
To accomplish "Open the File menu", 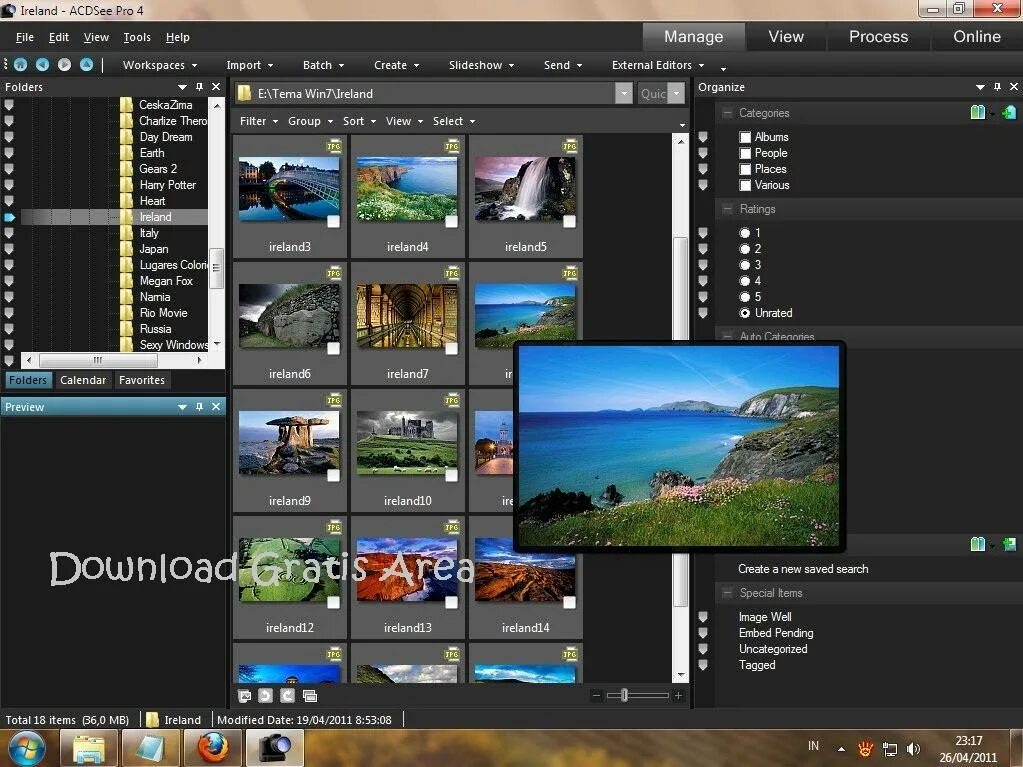I will [25, 37].
